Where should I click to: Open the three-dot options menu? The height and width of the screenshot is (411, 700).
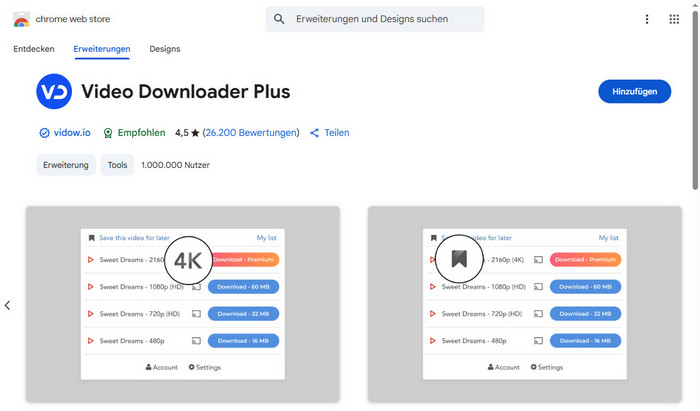point(646,19)
